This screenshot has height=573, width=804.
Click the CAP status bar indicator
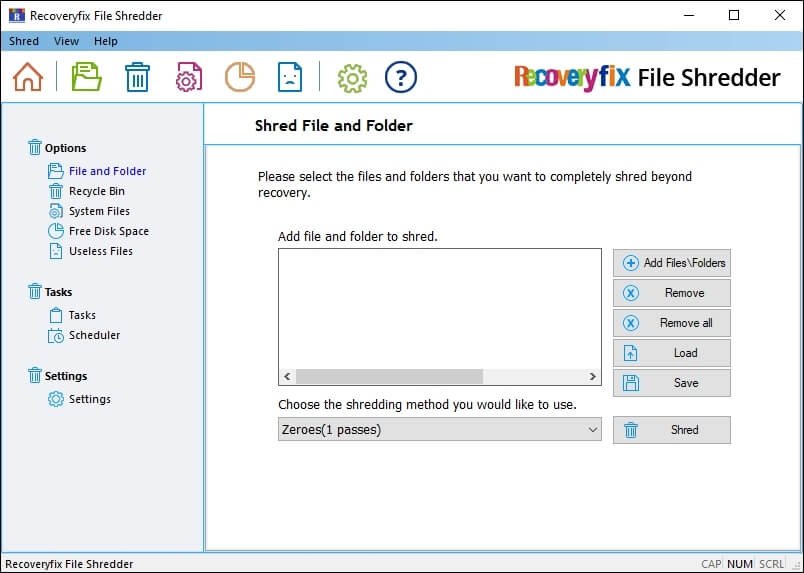(711, 564)
